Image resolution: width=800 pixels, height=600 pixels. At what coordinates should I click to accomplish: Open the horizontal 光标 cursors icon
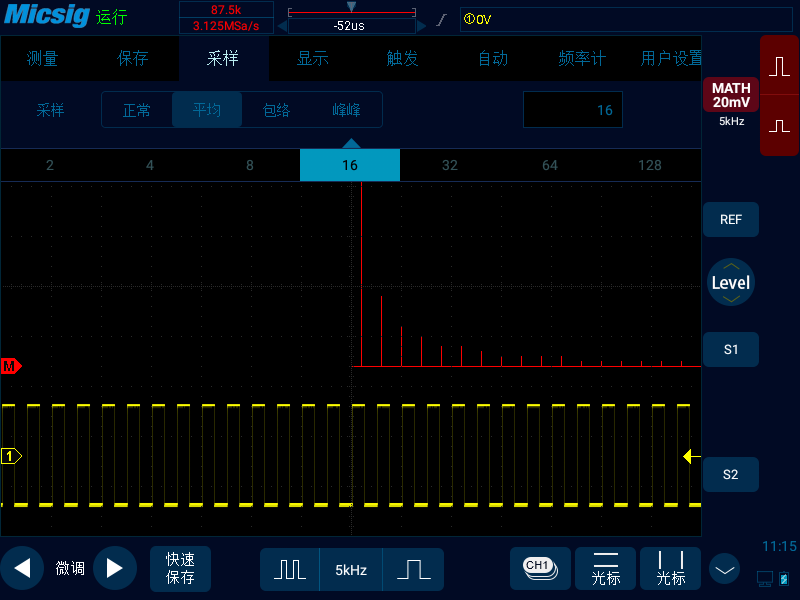click(x=605, y=568)
